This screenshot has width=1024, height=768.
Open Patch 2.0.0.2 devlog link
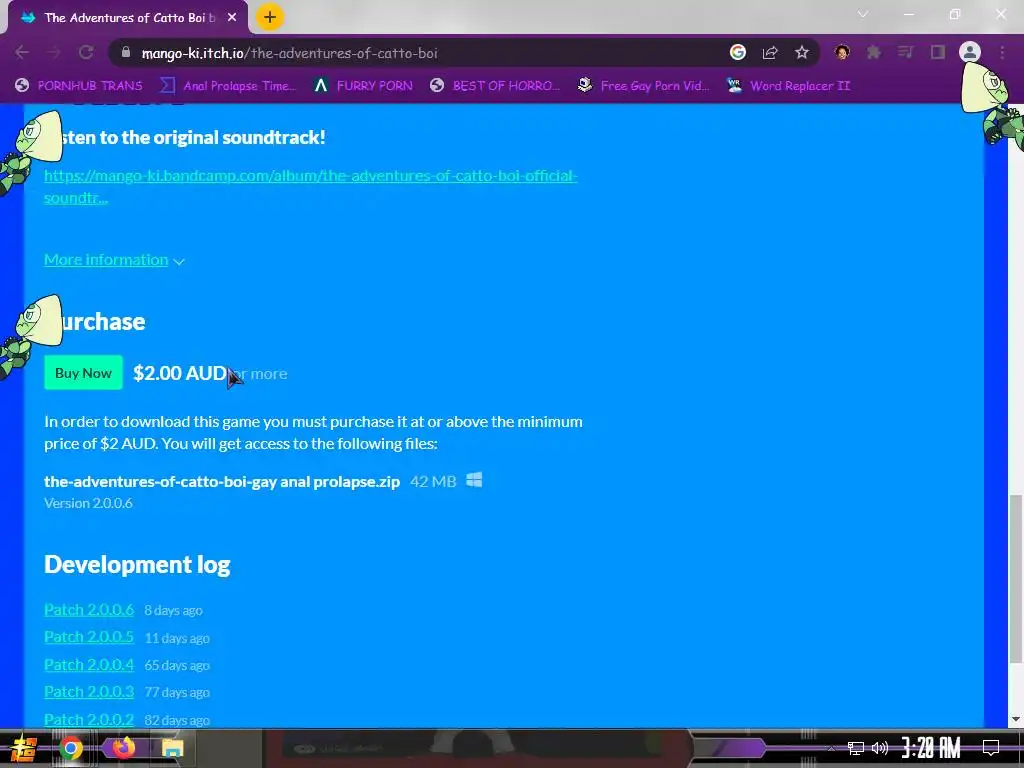coord(89,720)
